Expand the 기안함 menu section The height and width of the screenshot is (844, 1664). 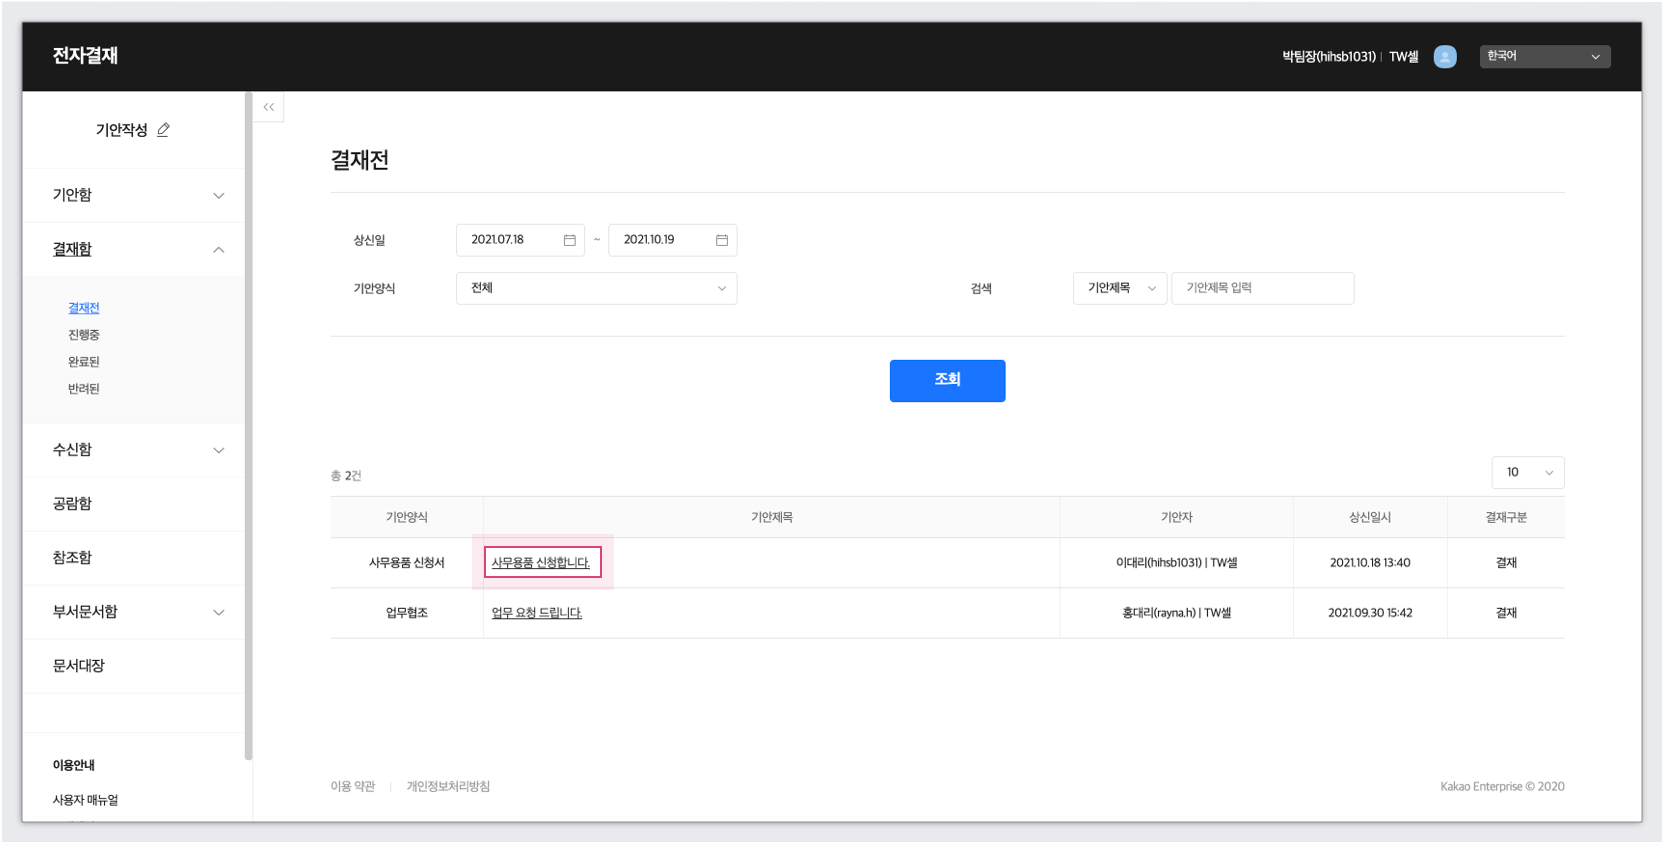218,196
